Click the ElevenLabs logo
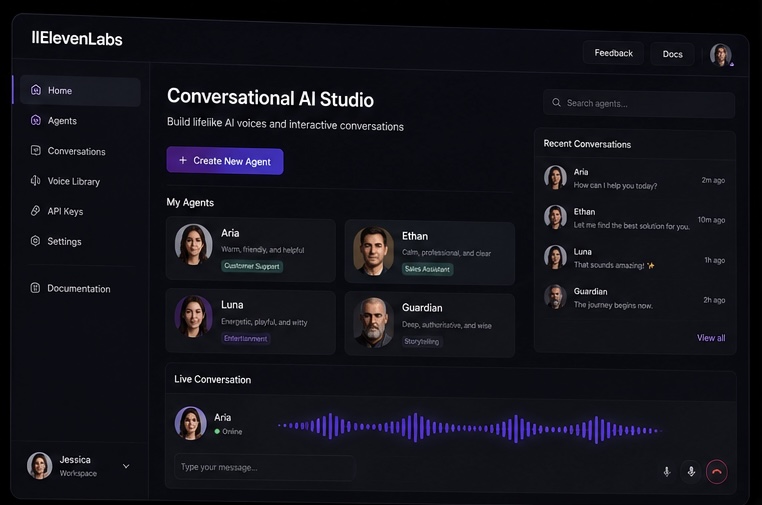This screenshot has height=505, width=762. click(77, 38)
